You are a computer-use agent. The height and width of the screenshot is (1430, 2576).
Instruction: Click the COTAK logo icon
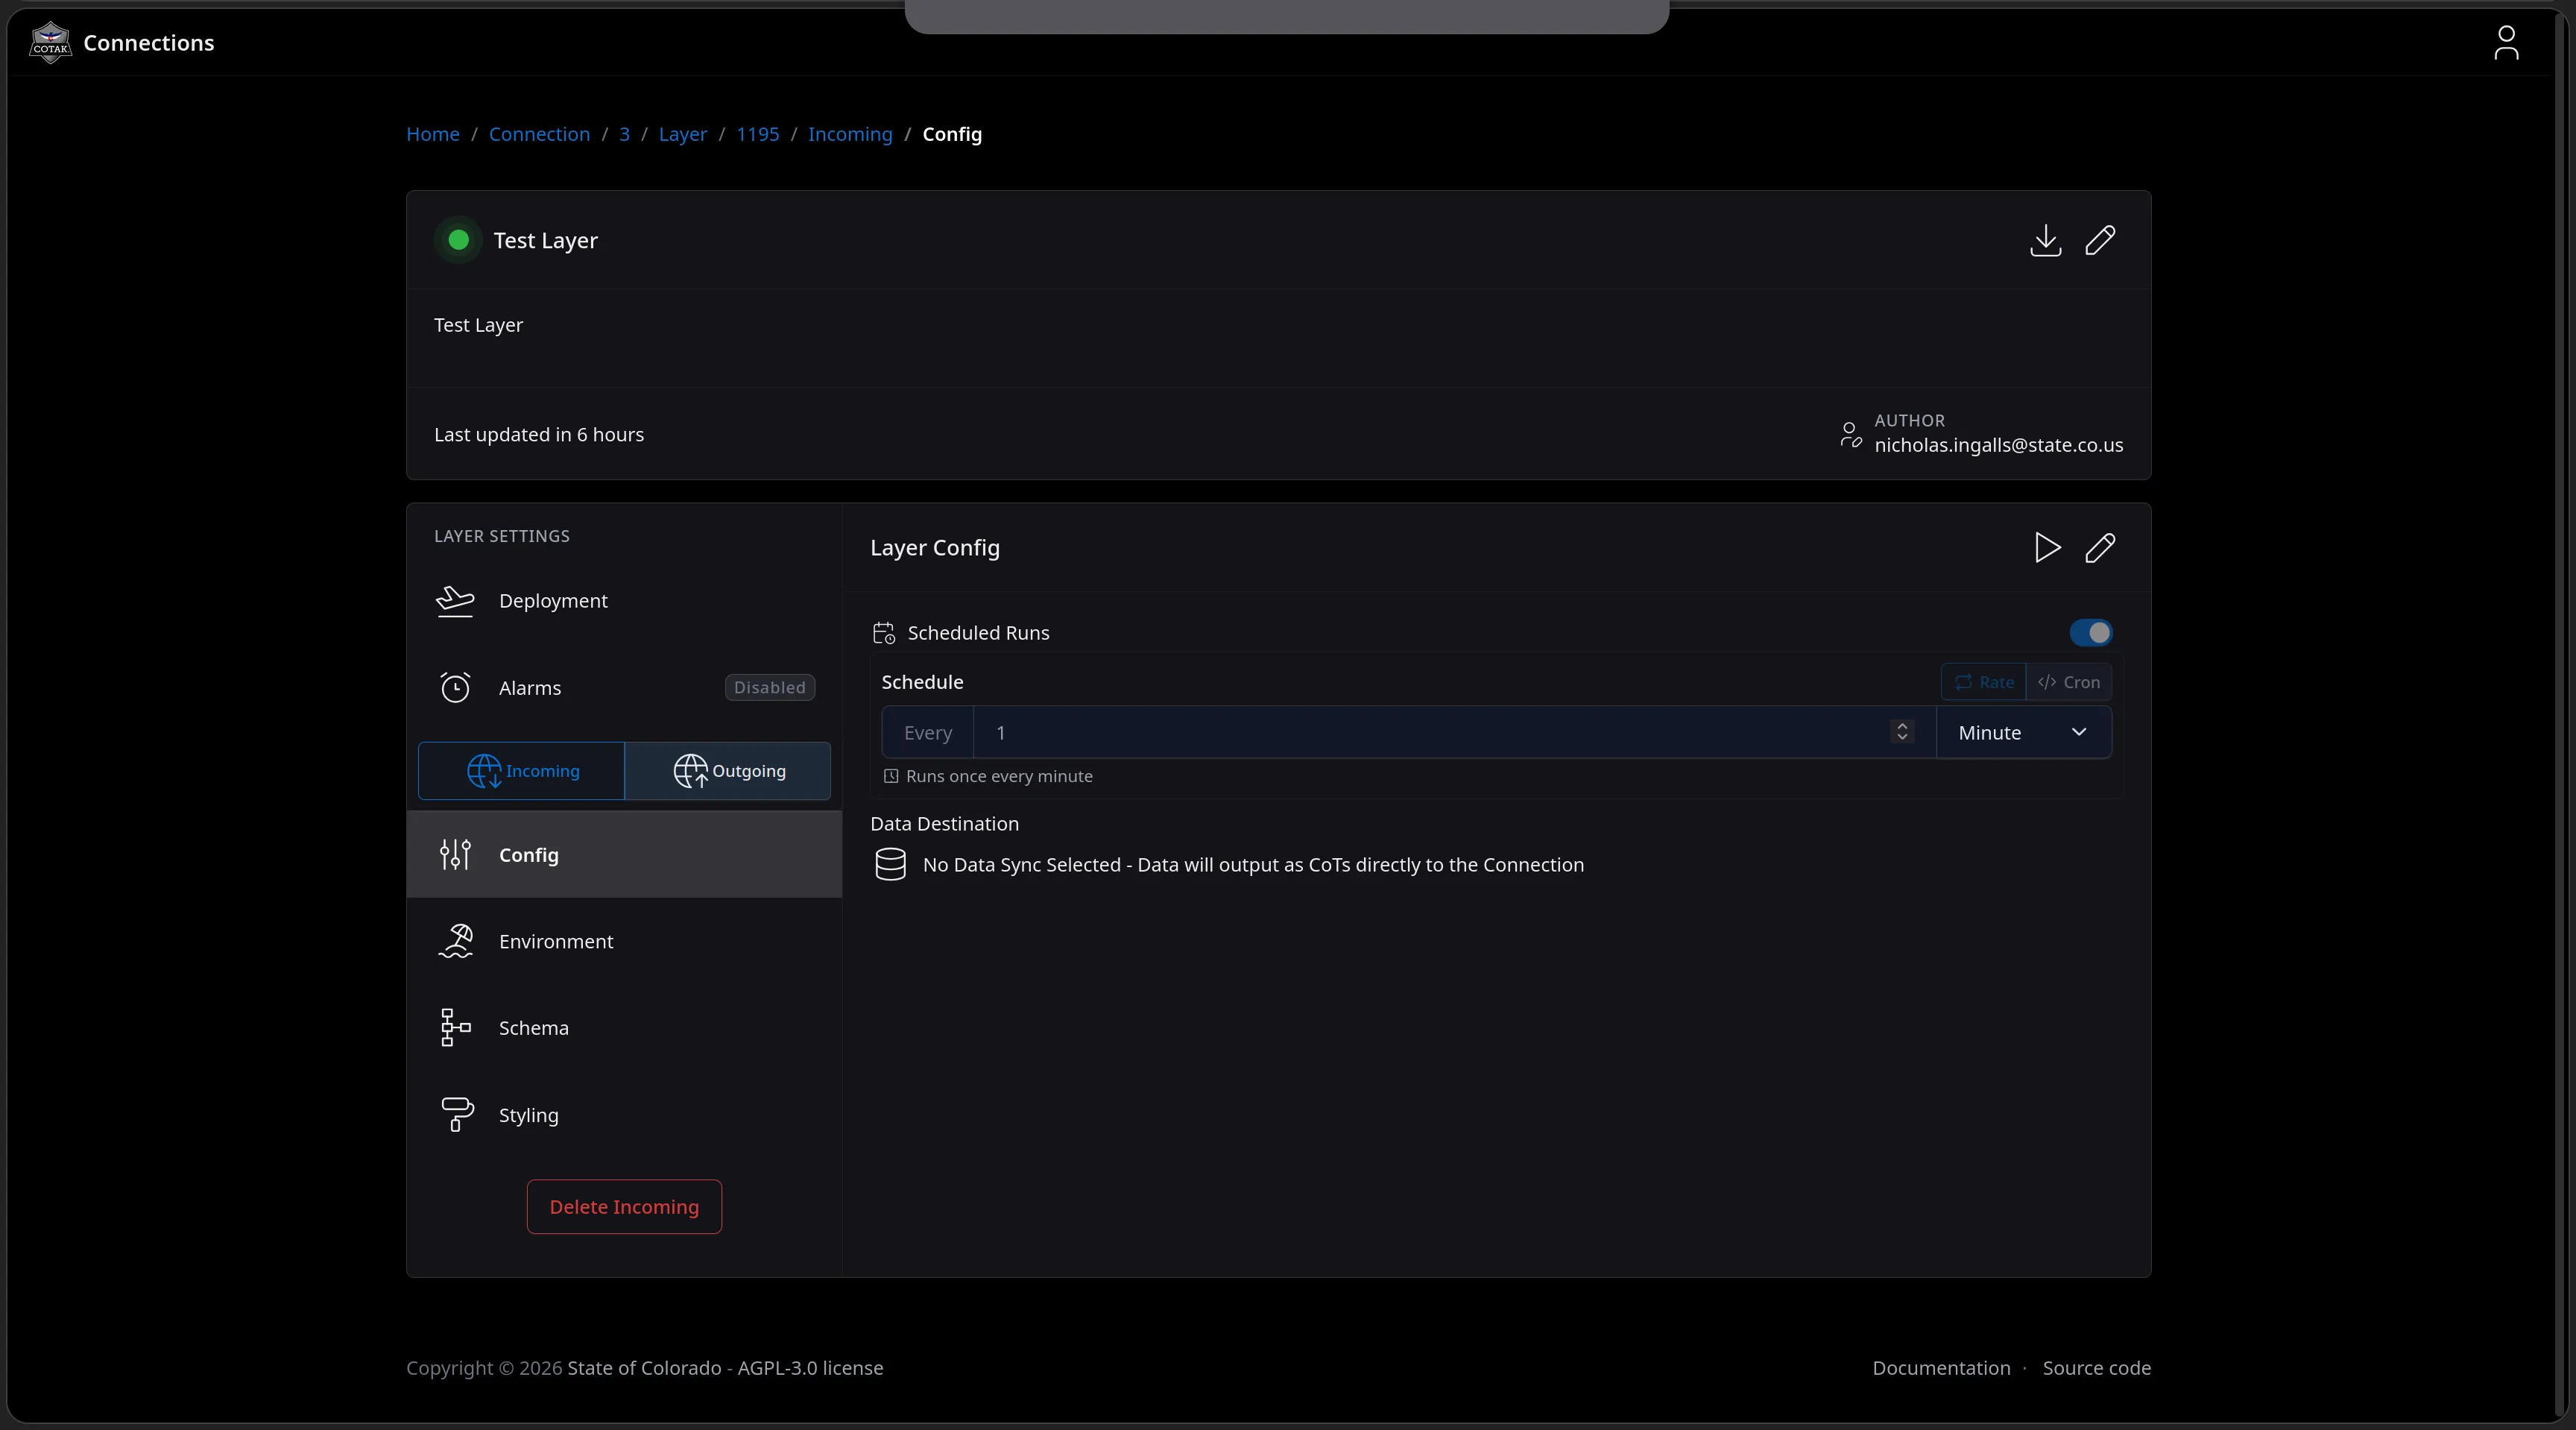[50, 43]
